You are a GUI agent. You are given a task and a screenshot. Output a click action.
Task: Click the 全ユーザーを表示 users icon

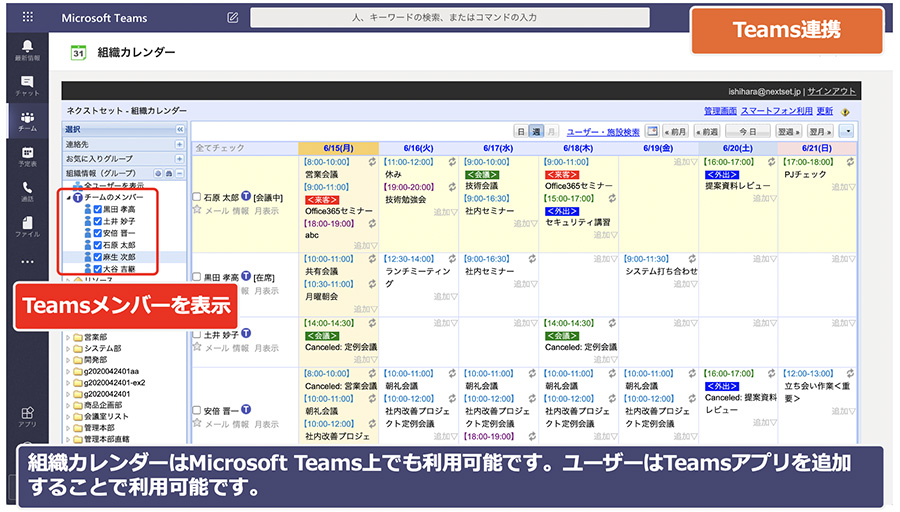click(x=77, y=186)
